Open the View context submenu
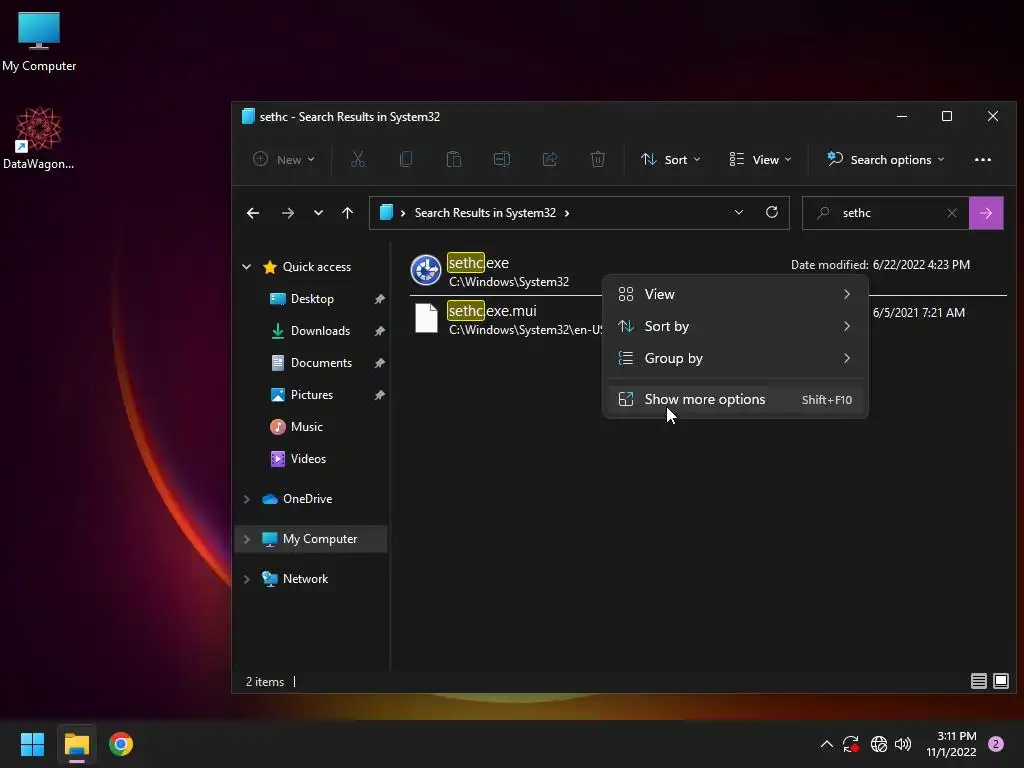 735,294
